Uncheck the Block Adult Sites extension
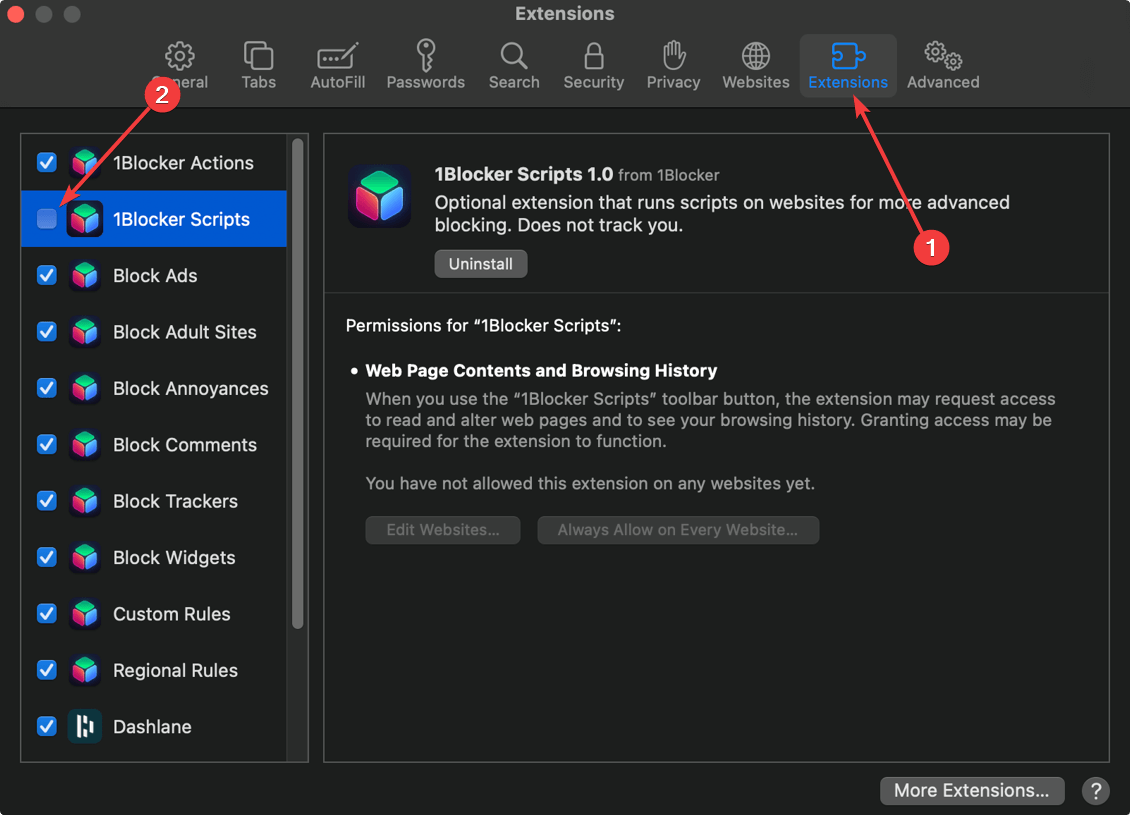This screenshot has width=1130, height=815. (x=47, y=332)
